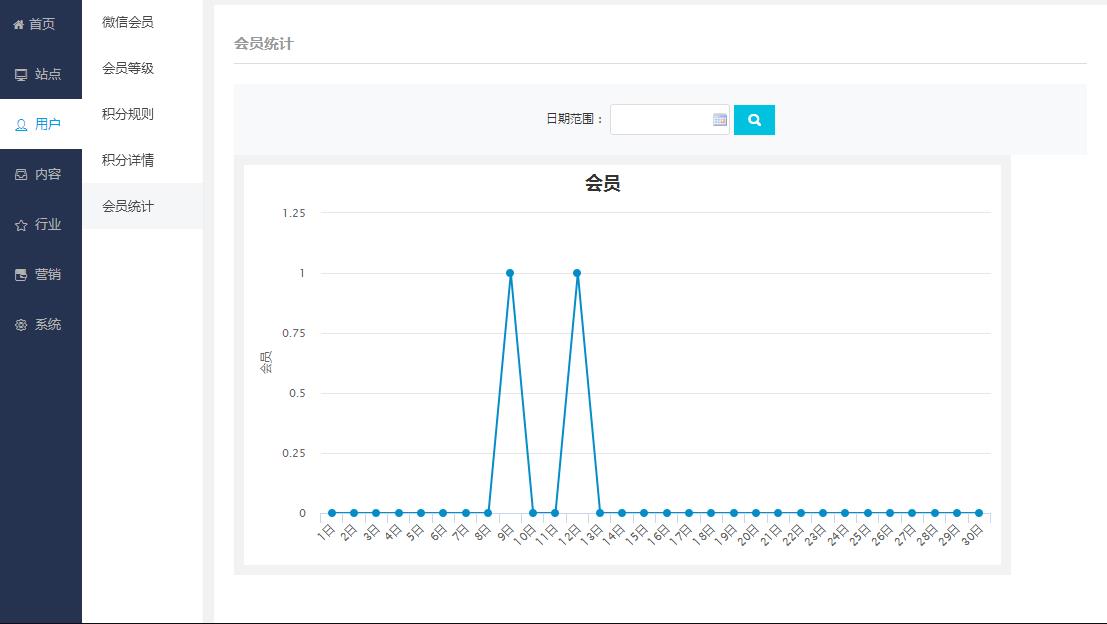Viewport: 1107px width, 624px height.
Task: Open the calendar picker icon in date field
Action: click(719, 120)
